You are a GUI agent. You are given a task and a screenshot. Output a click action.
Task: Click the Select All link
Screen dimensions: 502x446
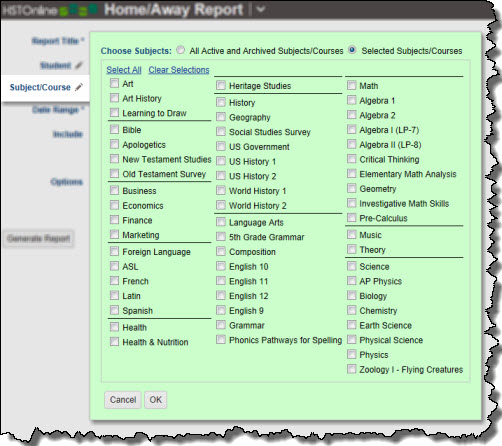point(124,70)
